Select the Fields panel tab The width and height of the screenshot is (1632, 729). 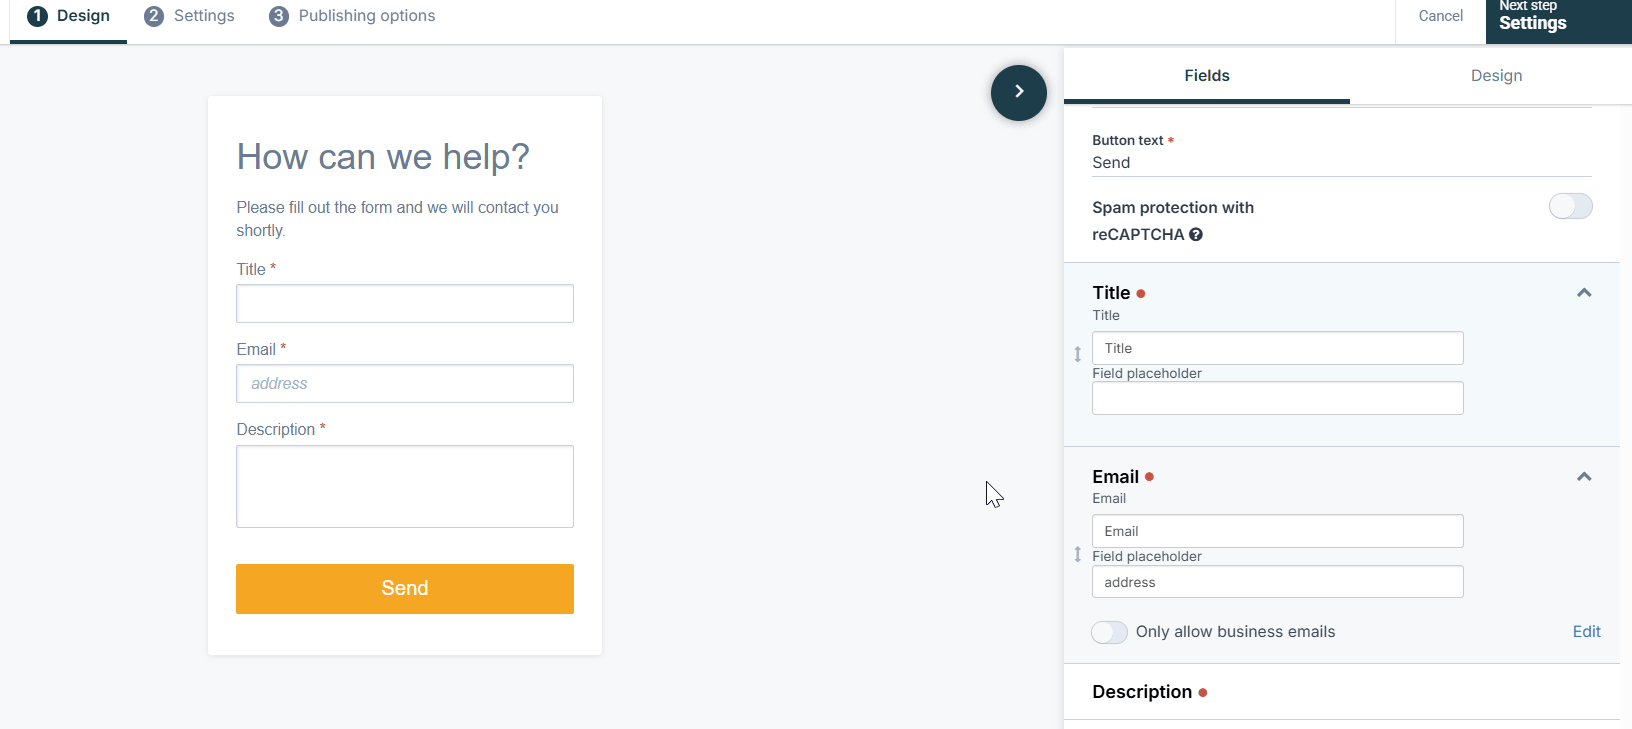1207,76
